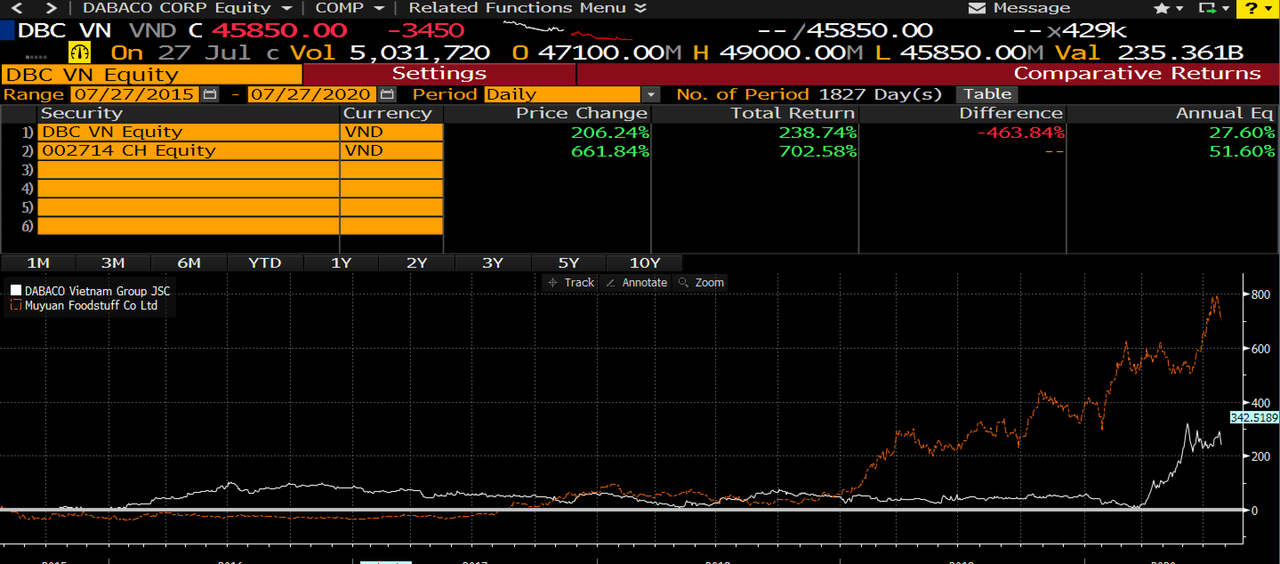Viewport: 1280px width, 564px height.
Task: Select the 2Y range tab
Action: coord(417,263)
